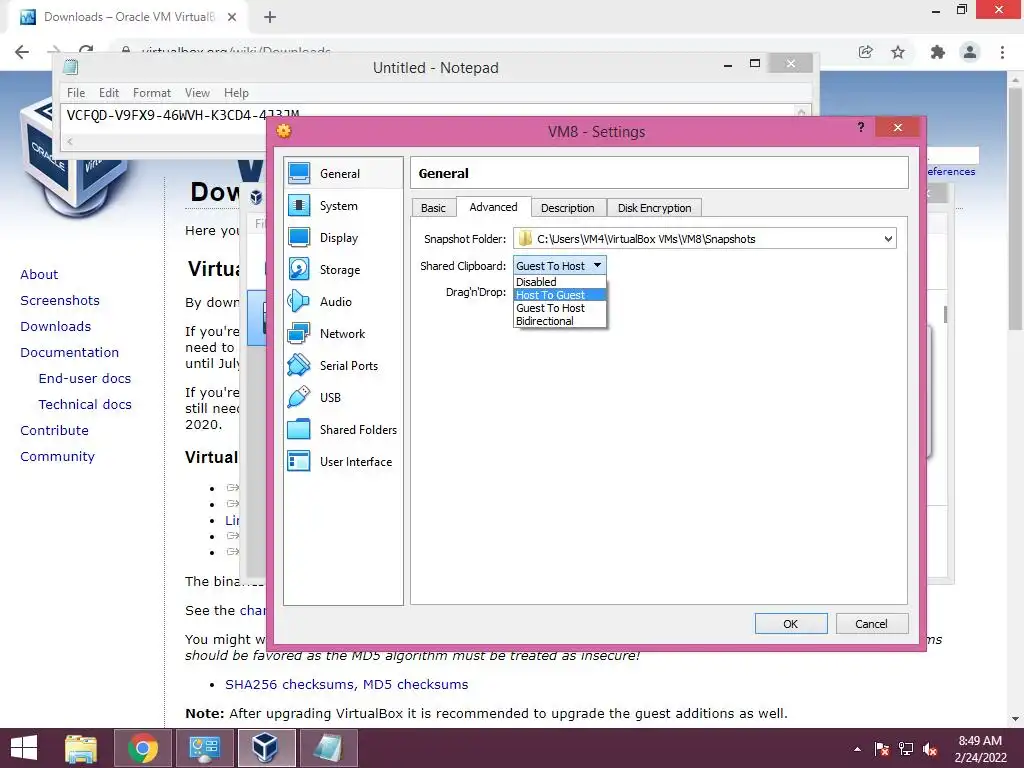Switch to VirtualBox cube taskbar icon
1024x768 pixels.
266,748
